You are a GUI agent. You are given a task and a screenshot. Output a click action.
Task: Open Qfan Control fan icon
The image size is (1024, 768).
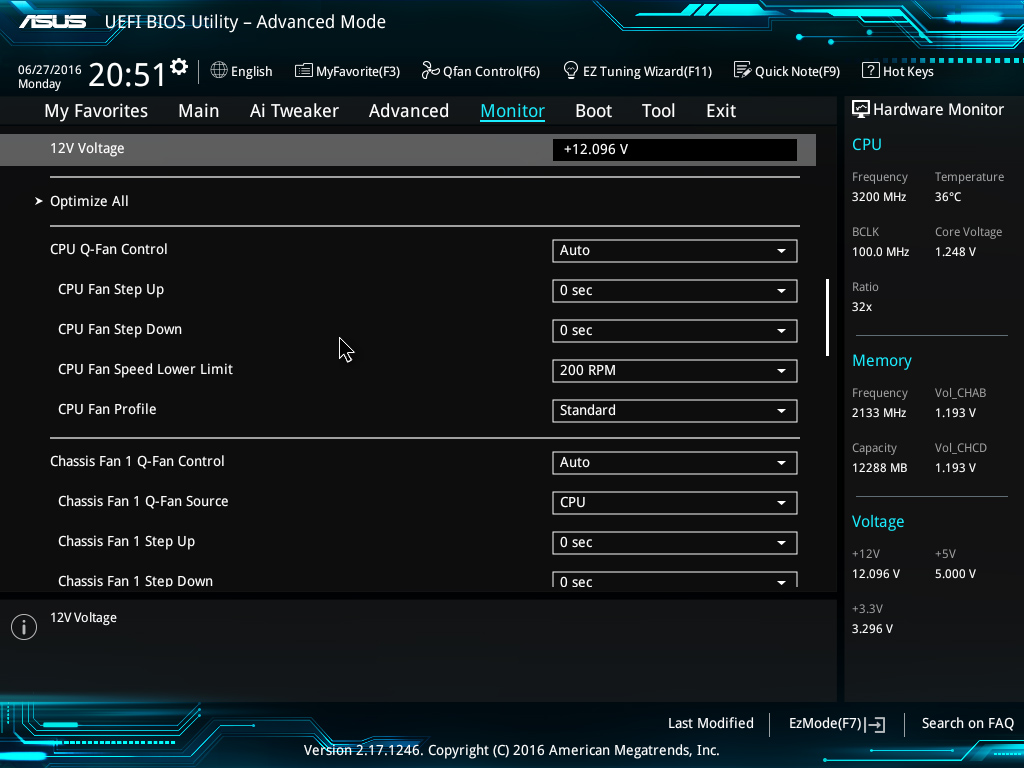pos(430,71)
